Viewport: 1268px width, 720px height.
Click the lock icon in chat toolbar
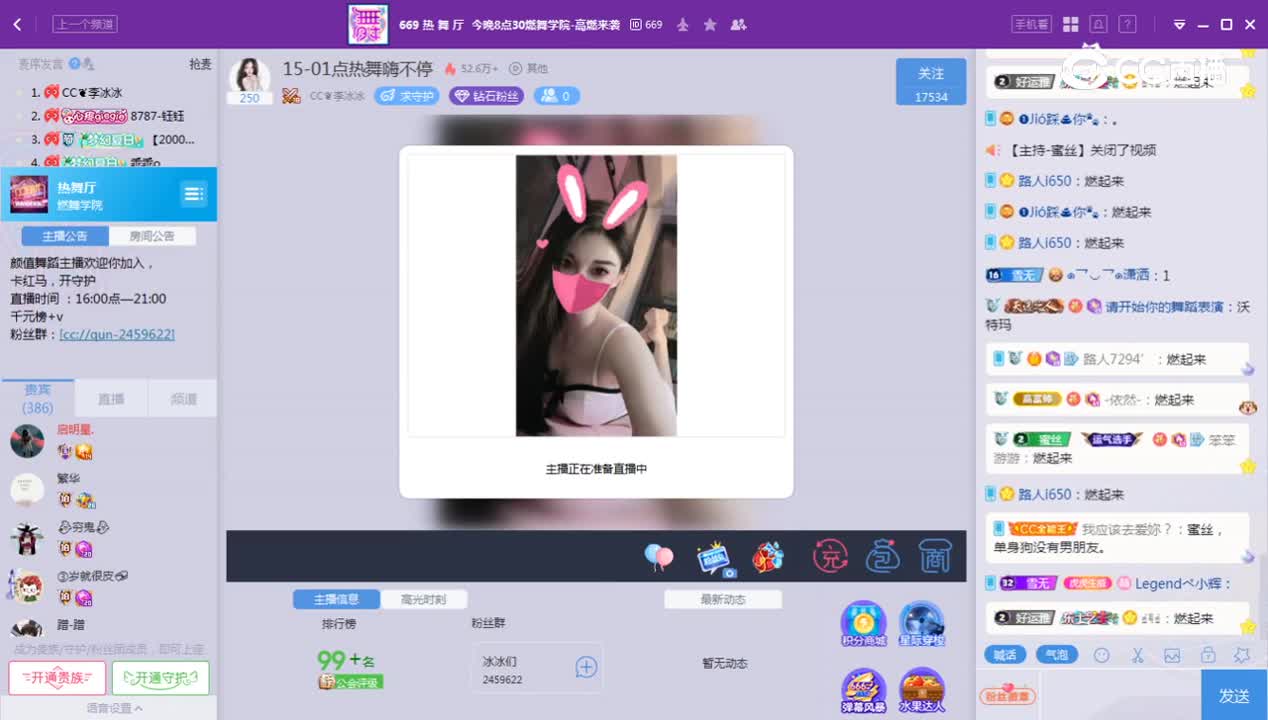point(1208,655)
